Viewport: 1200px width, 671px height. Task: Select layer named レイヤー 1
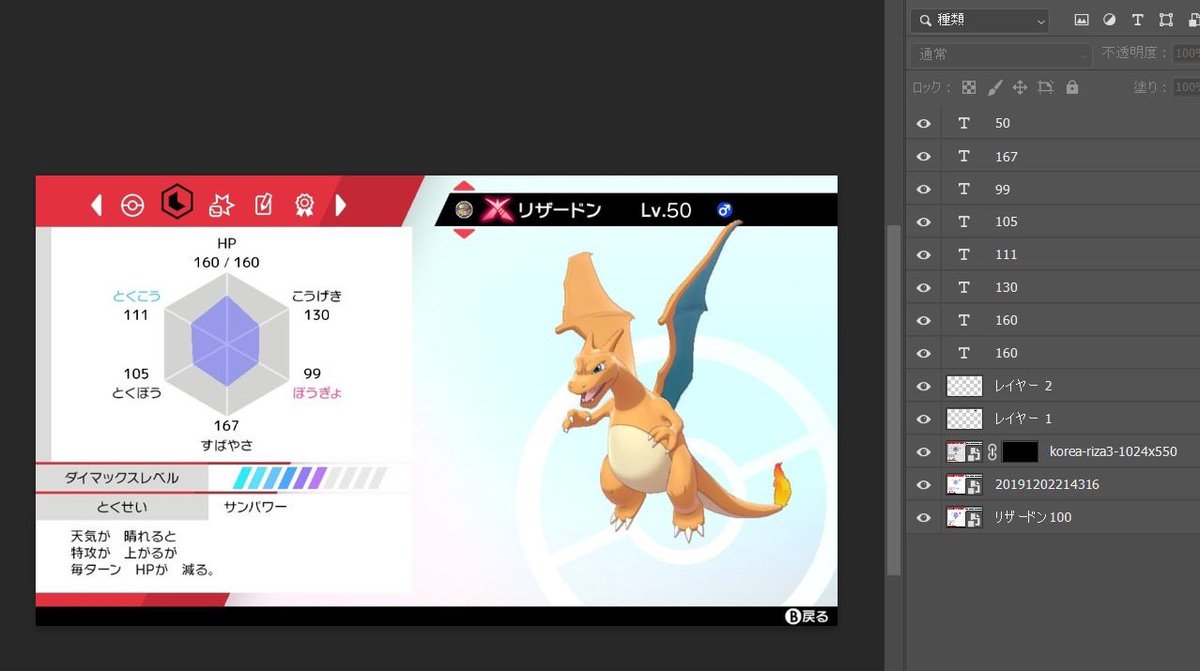click(x=1023, y=418)
